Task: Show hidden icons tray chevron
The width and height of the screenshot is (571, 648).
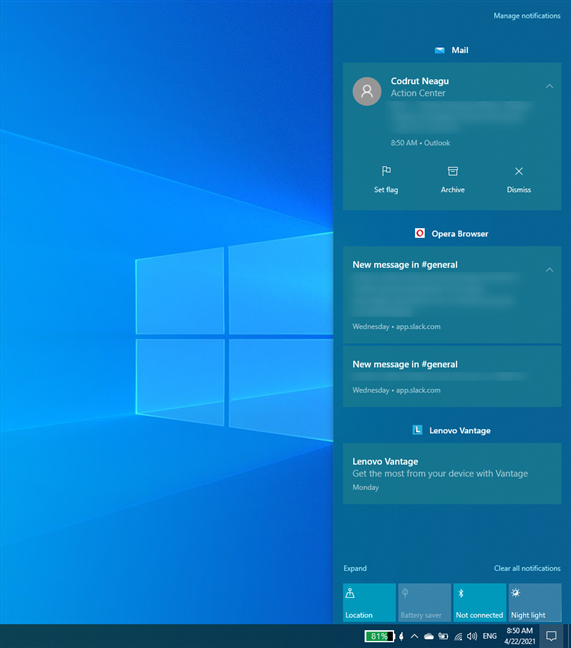Action: pyautogui.click(x=414, y=636)
